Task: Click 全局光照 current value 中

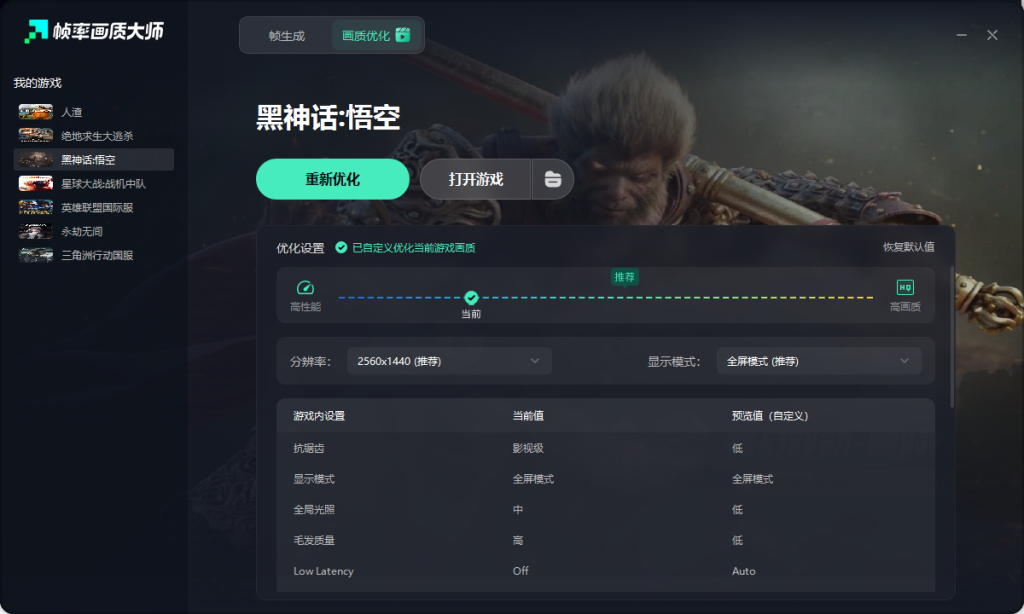Action: 518,509
